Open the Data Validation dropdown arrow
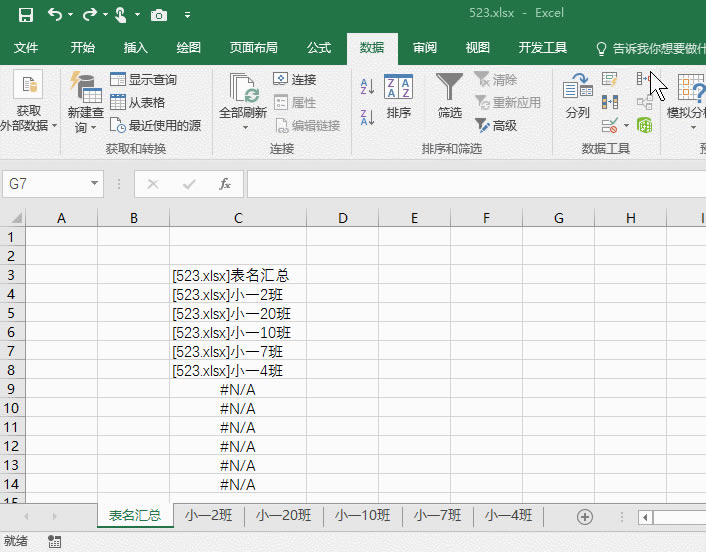706x552 pixels. (626, 126)
